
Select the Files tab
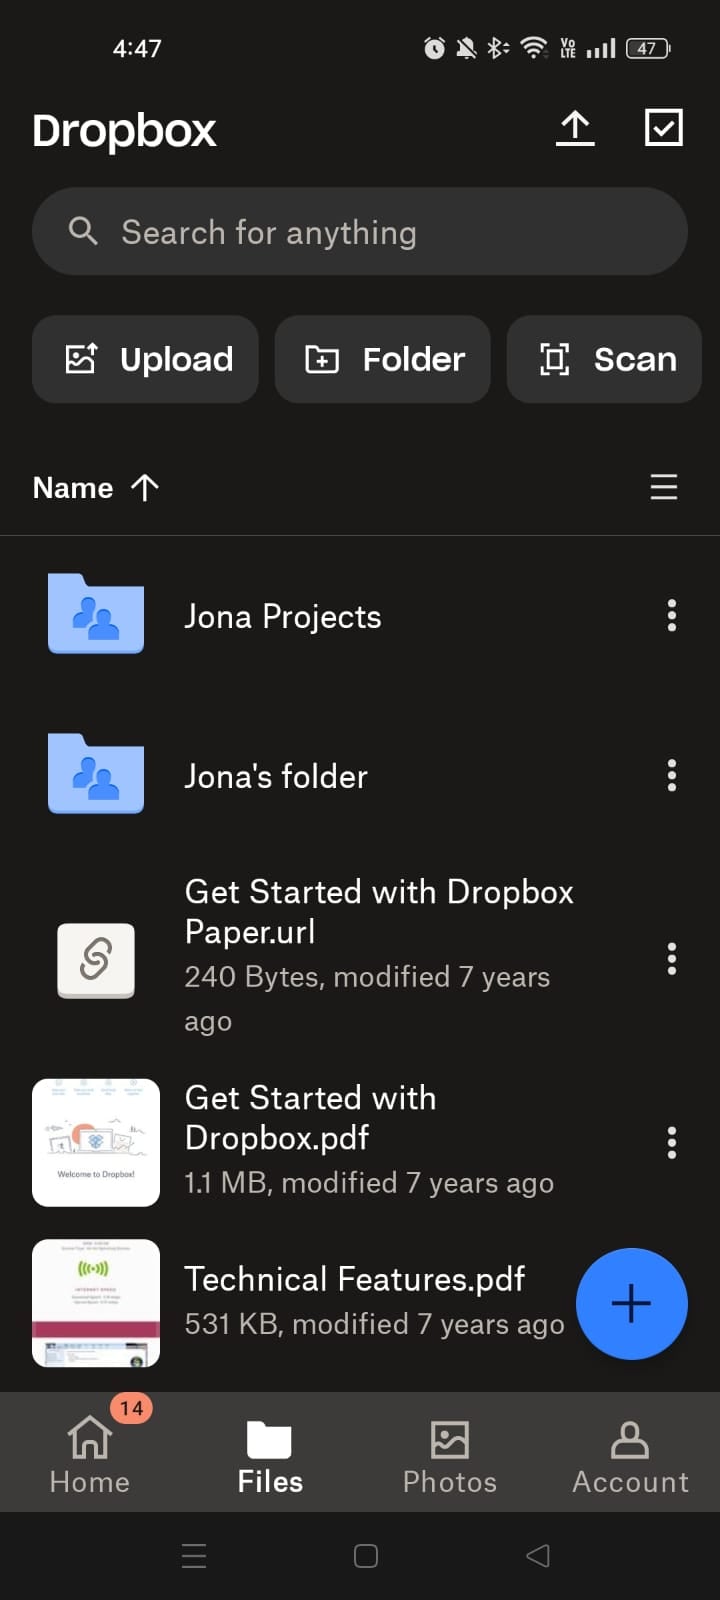(270, 1455)
